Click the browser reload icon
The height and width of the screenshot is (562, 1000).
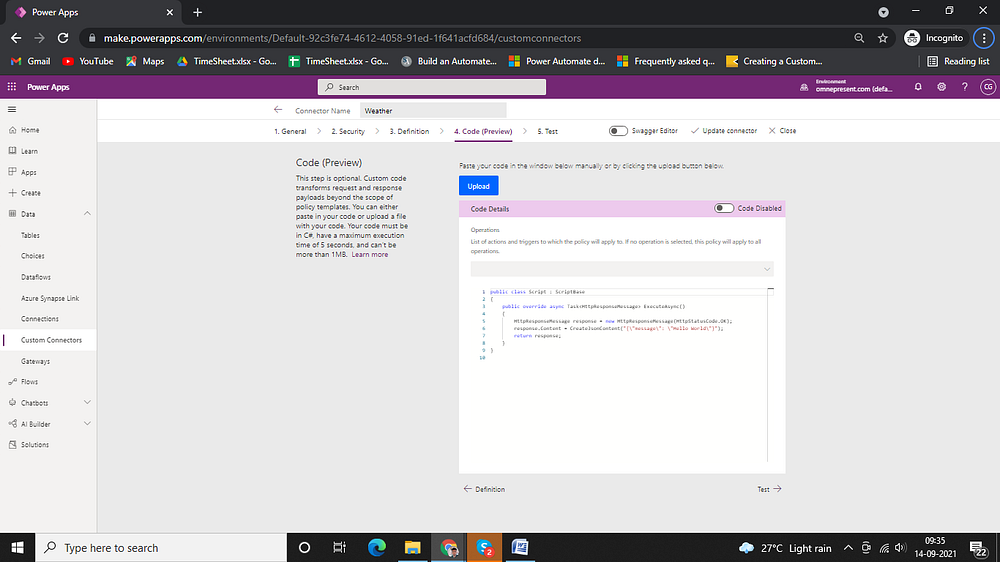63,38
